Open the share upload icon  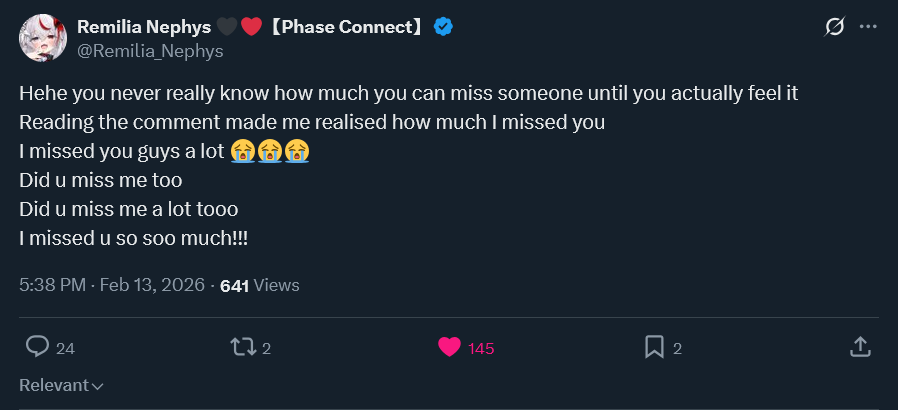coord(860,347)
